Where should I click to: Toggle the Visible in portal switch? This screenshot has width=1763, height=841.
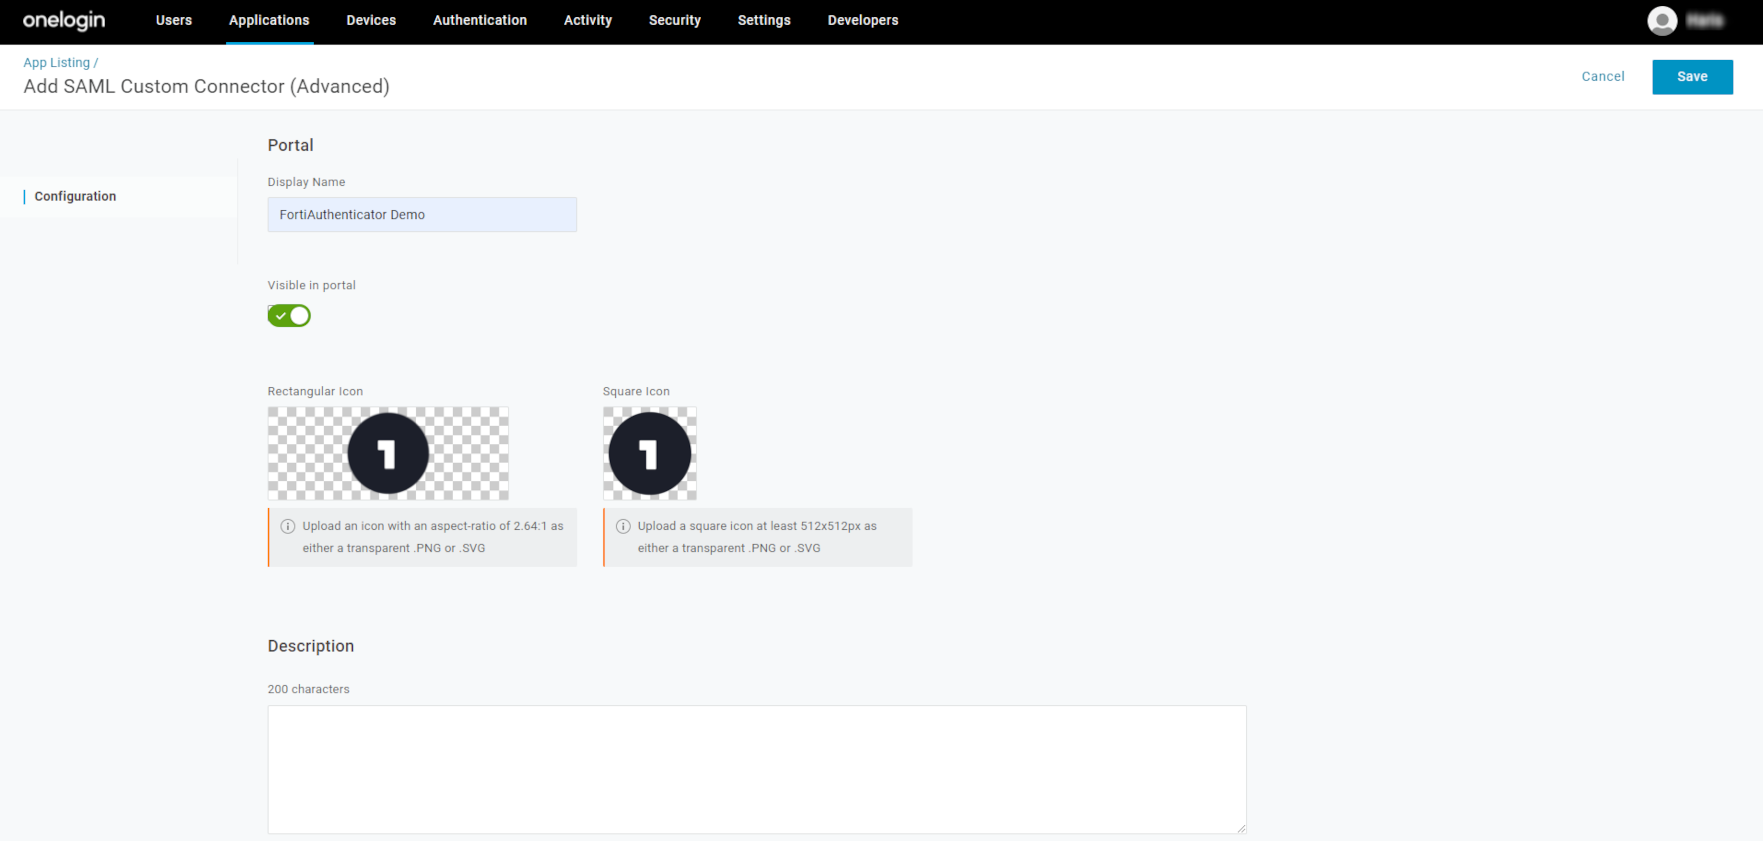(289, 316)
